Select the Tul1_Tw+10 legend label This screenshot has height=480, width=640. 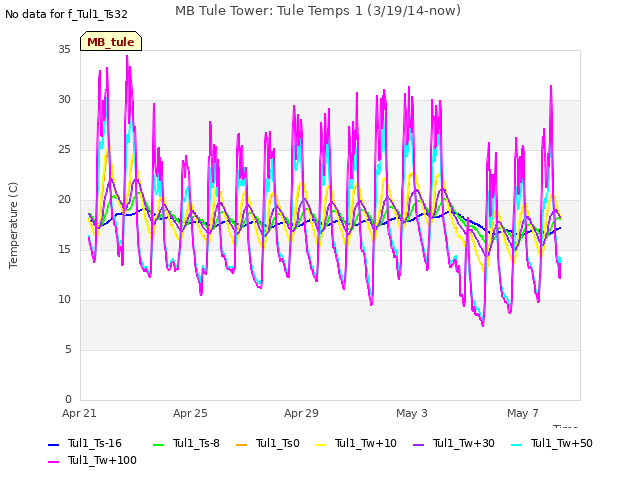point(366,443)
